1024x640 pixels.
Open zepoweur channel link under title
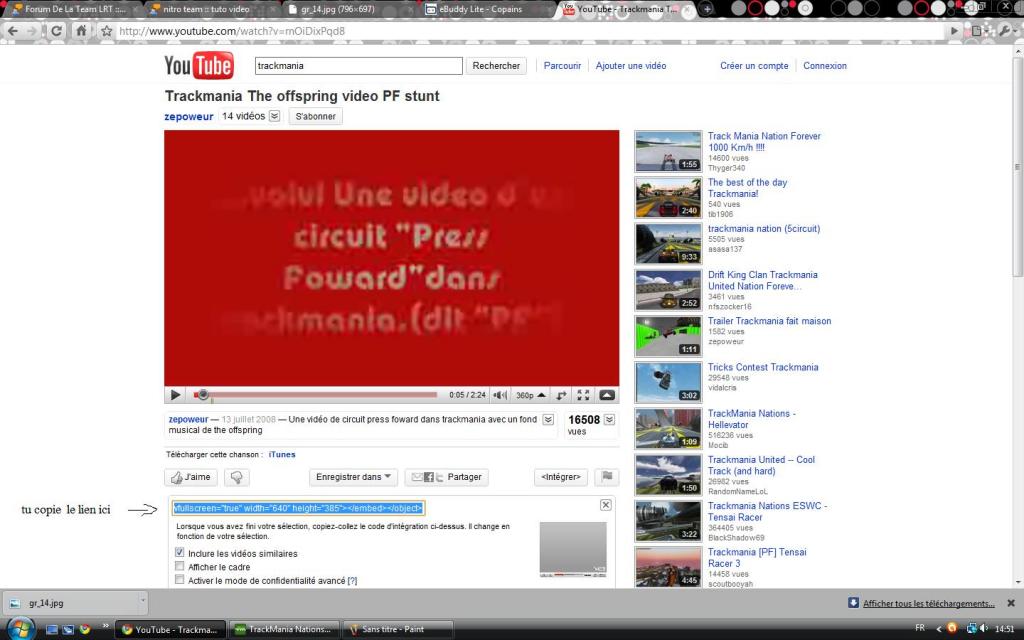[189, 116]
